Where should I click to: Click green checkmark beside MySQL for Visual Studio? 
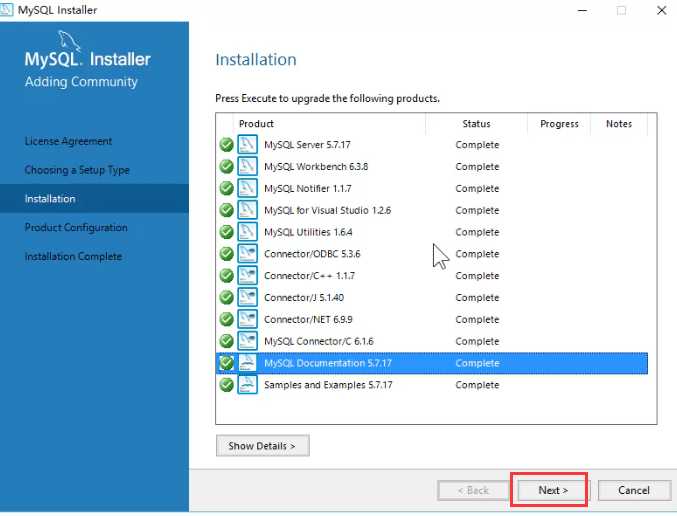pos(227,210)
